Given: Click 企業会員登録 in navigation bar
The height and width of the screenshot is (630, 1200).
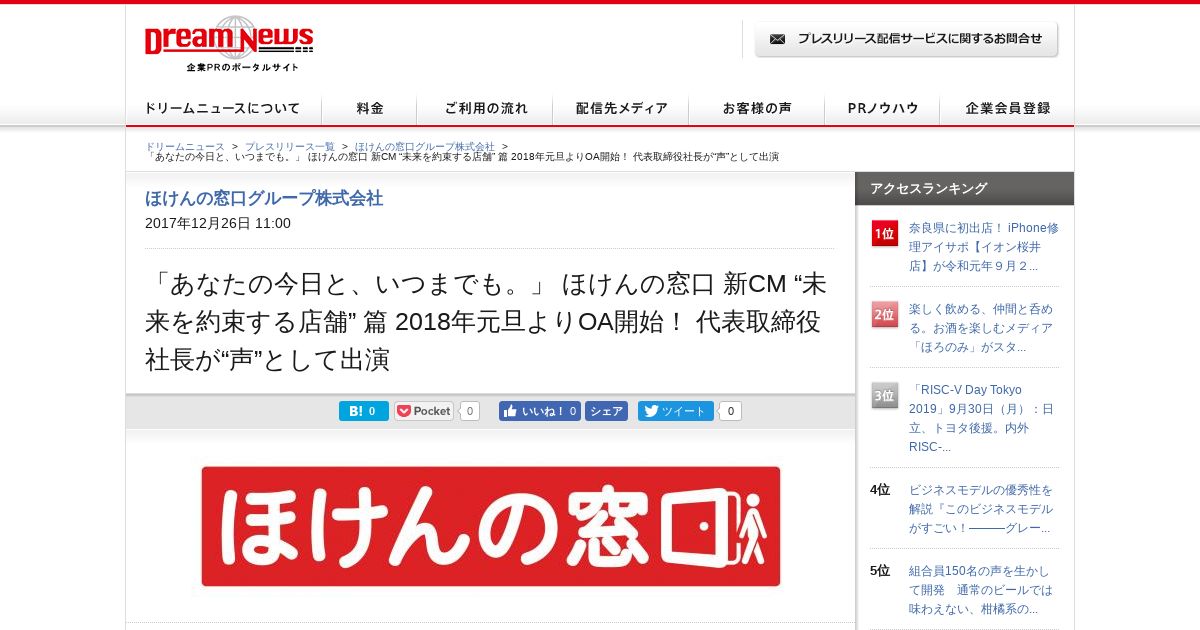Looking at the screenshot, I should coord(1008,109).
